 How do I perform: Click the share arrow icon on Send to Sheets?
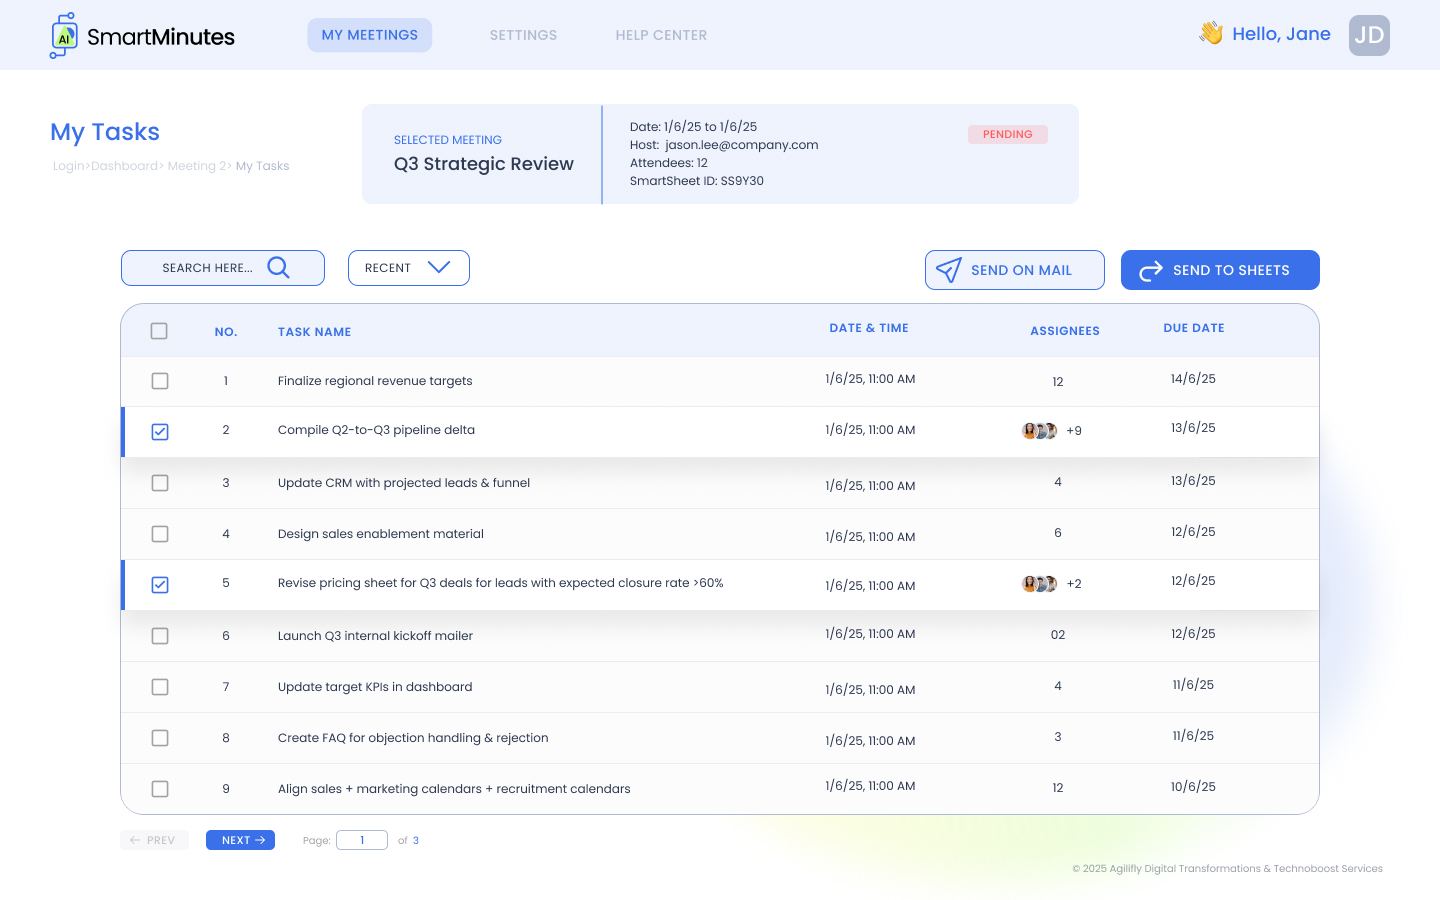click(x=1151, y=270)
